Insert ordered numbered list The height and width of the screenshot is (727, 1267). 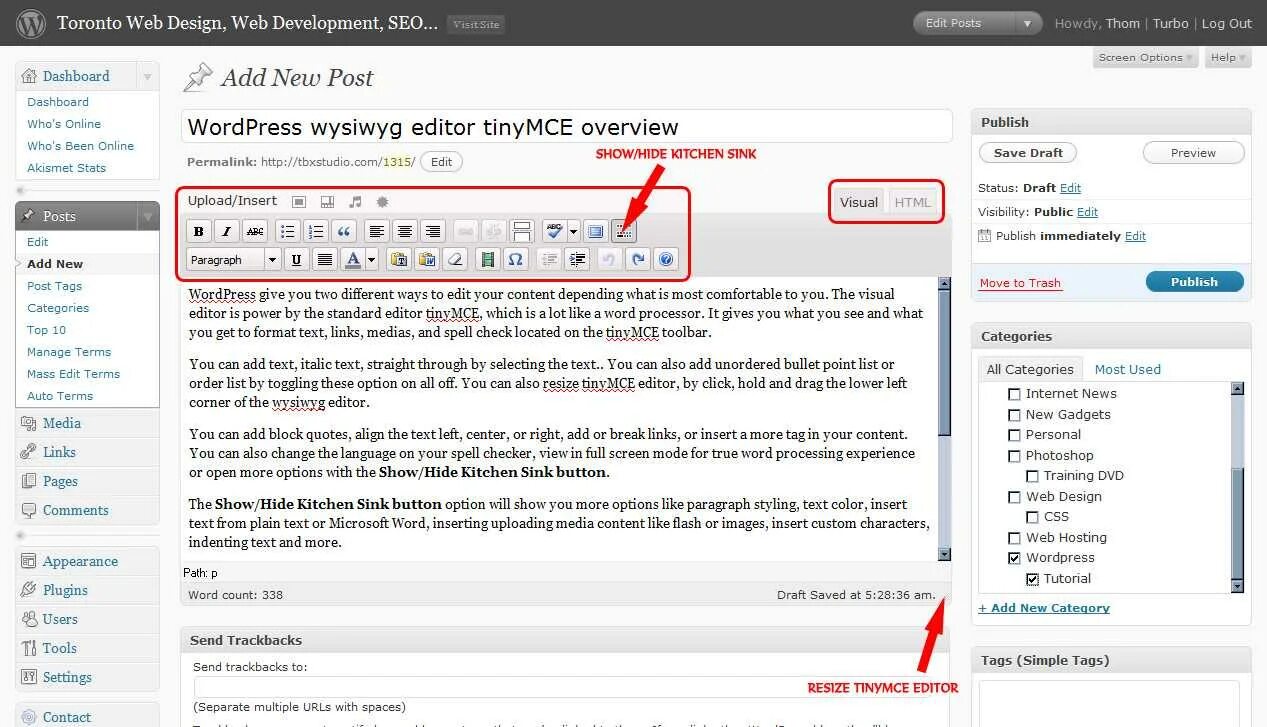coord(316,231)
